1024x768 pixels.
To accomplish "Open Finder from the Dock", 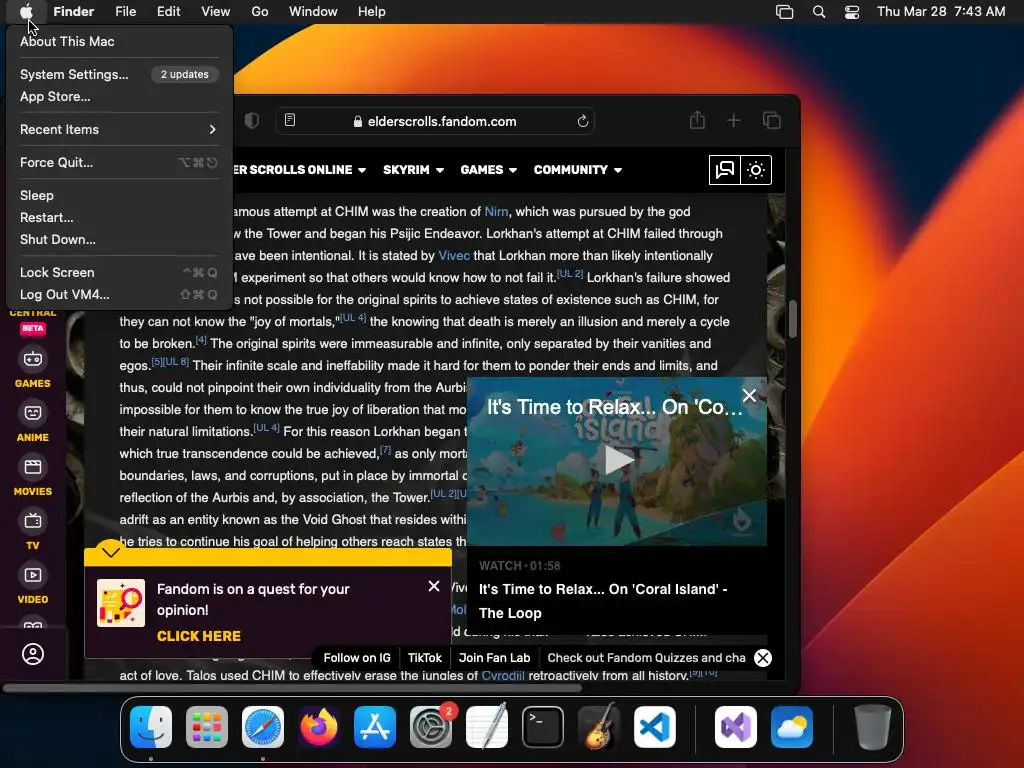I will click(151, 727).
